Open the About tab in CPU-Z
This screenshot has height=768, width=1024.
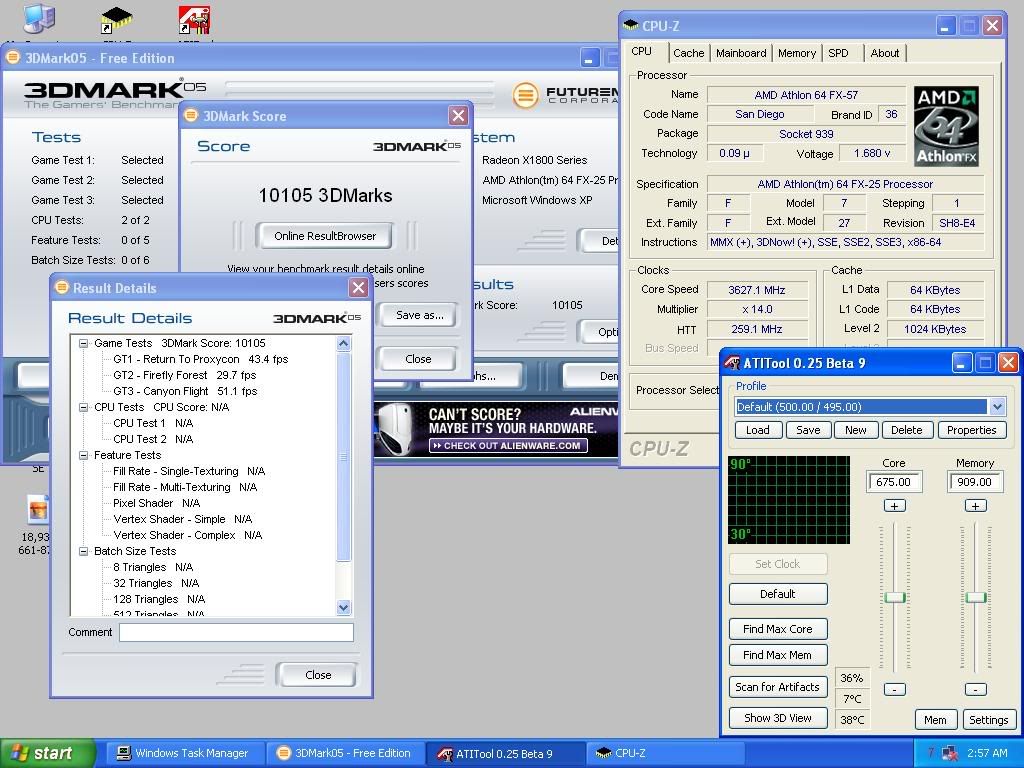884,53
